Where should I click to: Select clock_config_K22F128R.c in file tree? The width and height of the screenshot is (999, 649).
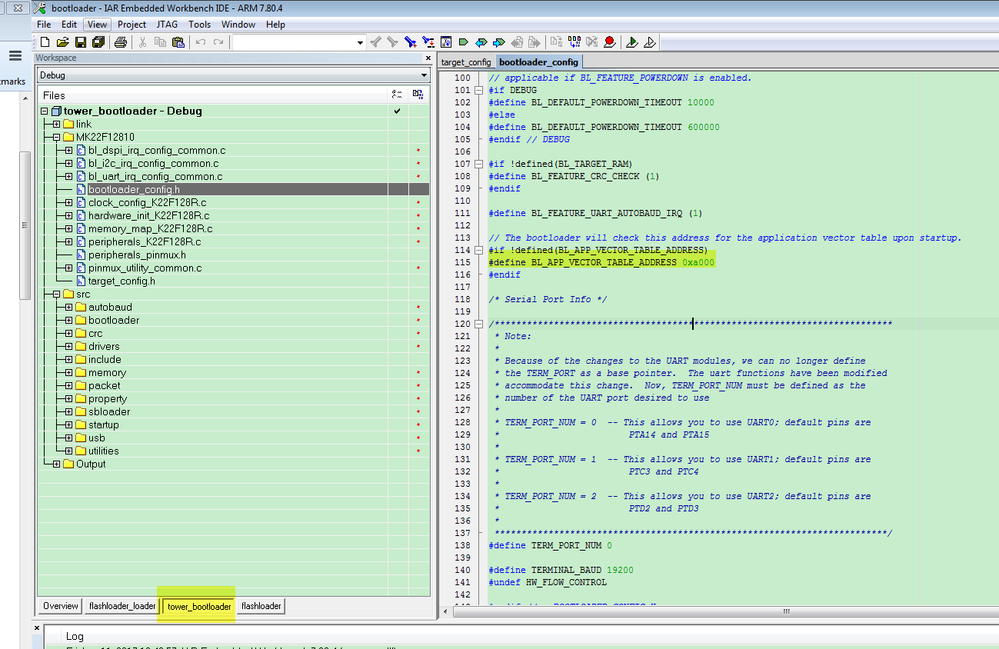147,202
